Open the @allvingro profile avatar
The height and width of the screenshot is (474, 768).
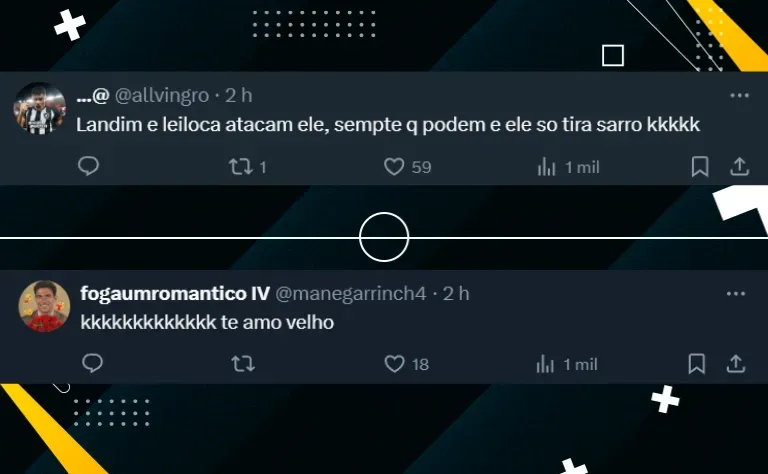(40, 108)
